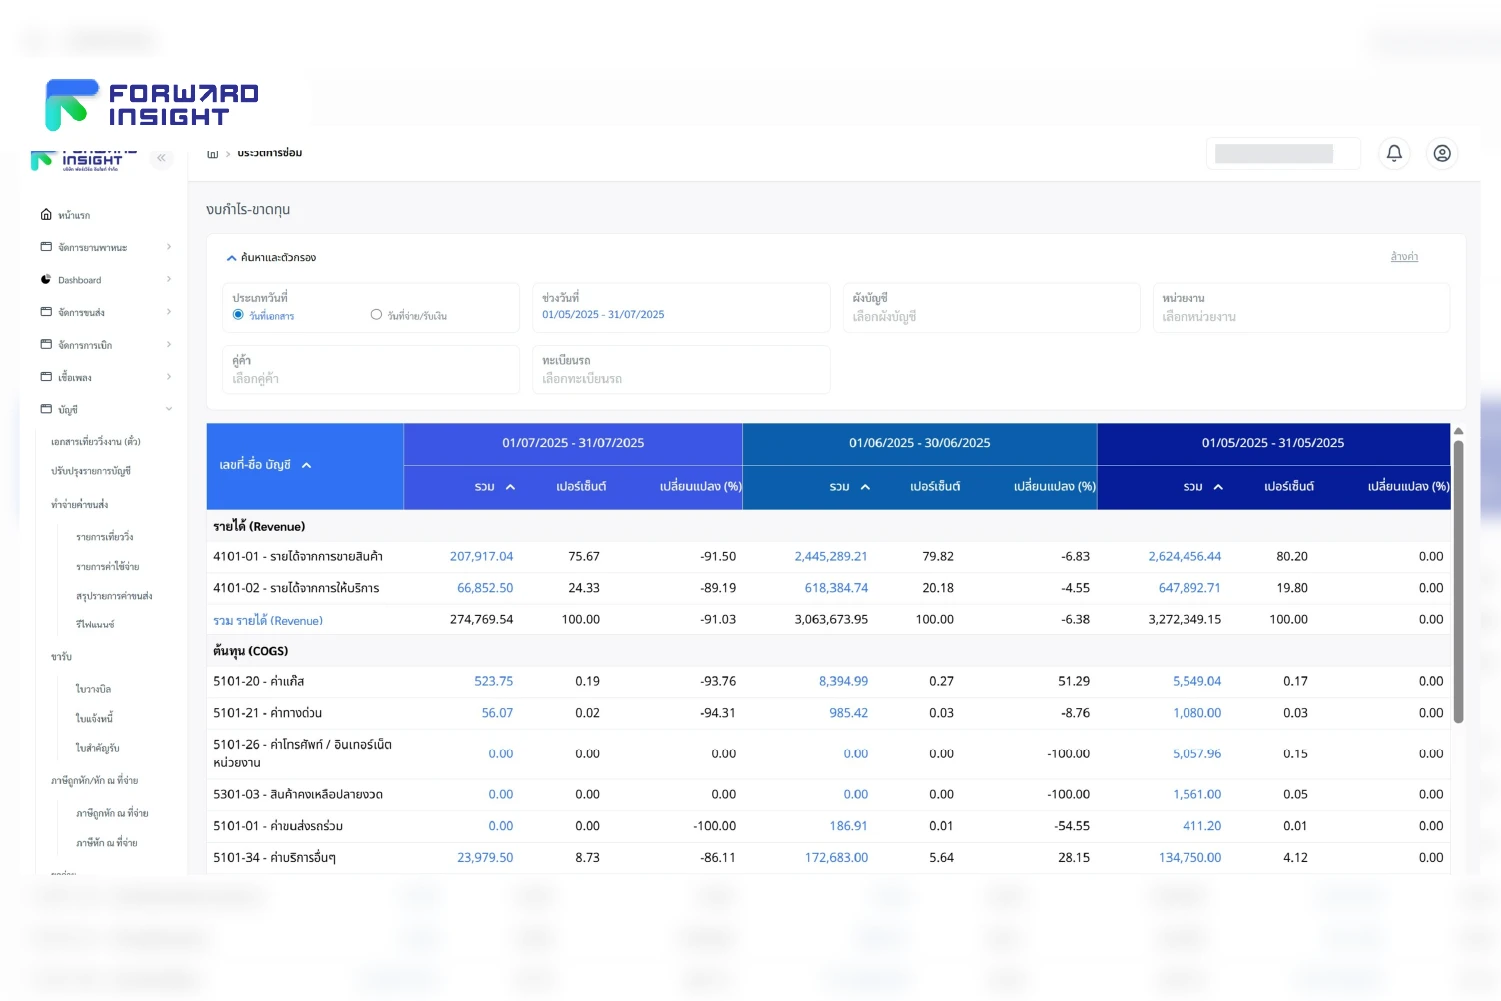Open the notifications bell icon
The width and height of the screenshot is (1501, 1001).
(1394, 153)
